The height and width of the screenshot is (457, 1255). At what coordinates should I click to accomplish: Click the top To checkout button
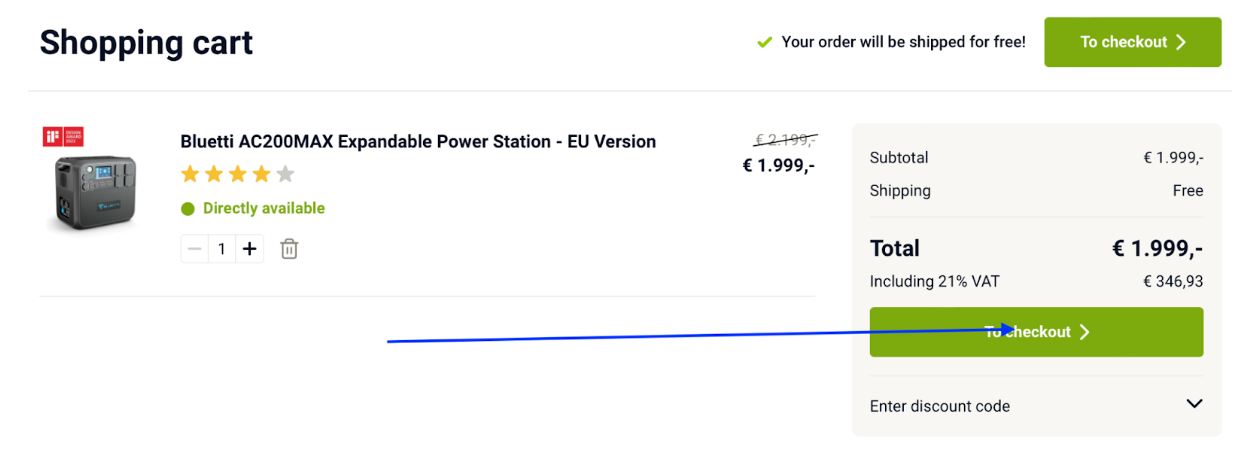coord(1132,42)
